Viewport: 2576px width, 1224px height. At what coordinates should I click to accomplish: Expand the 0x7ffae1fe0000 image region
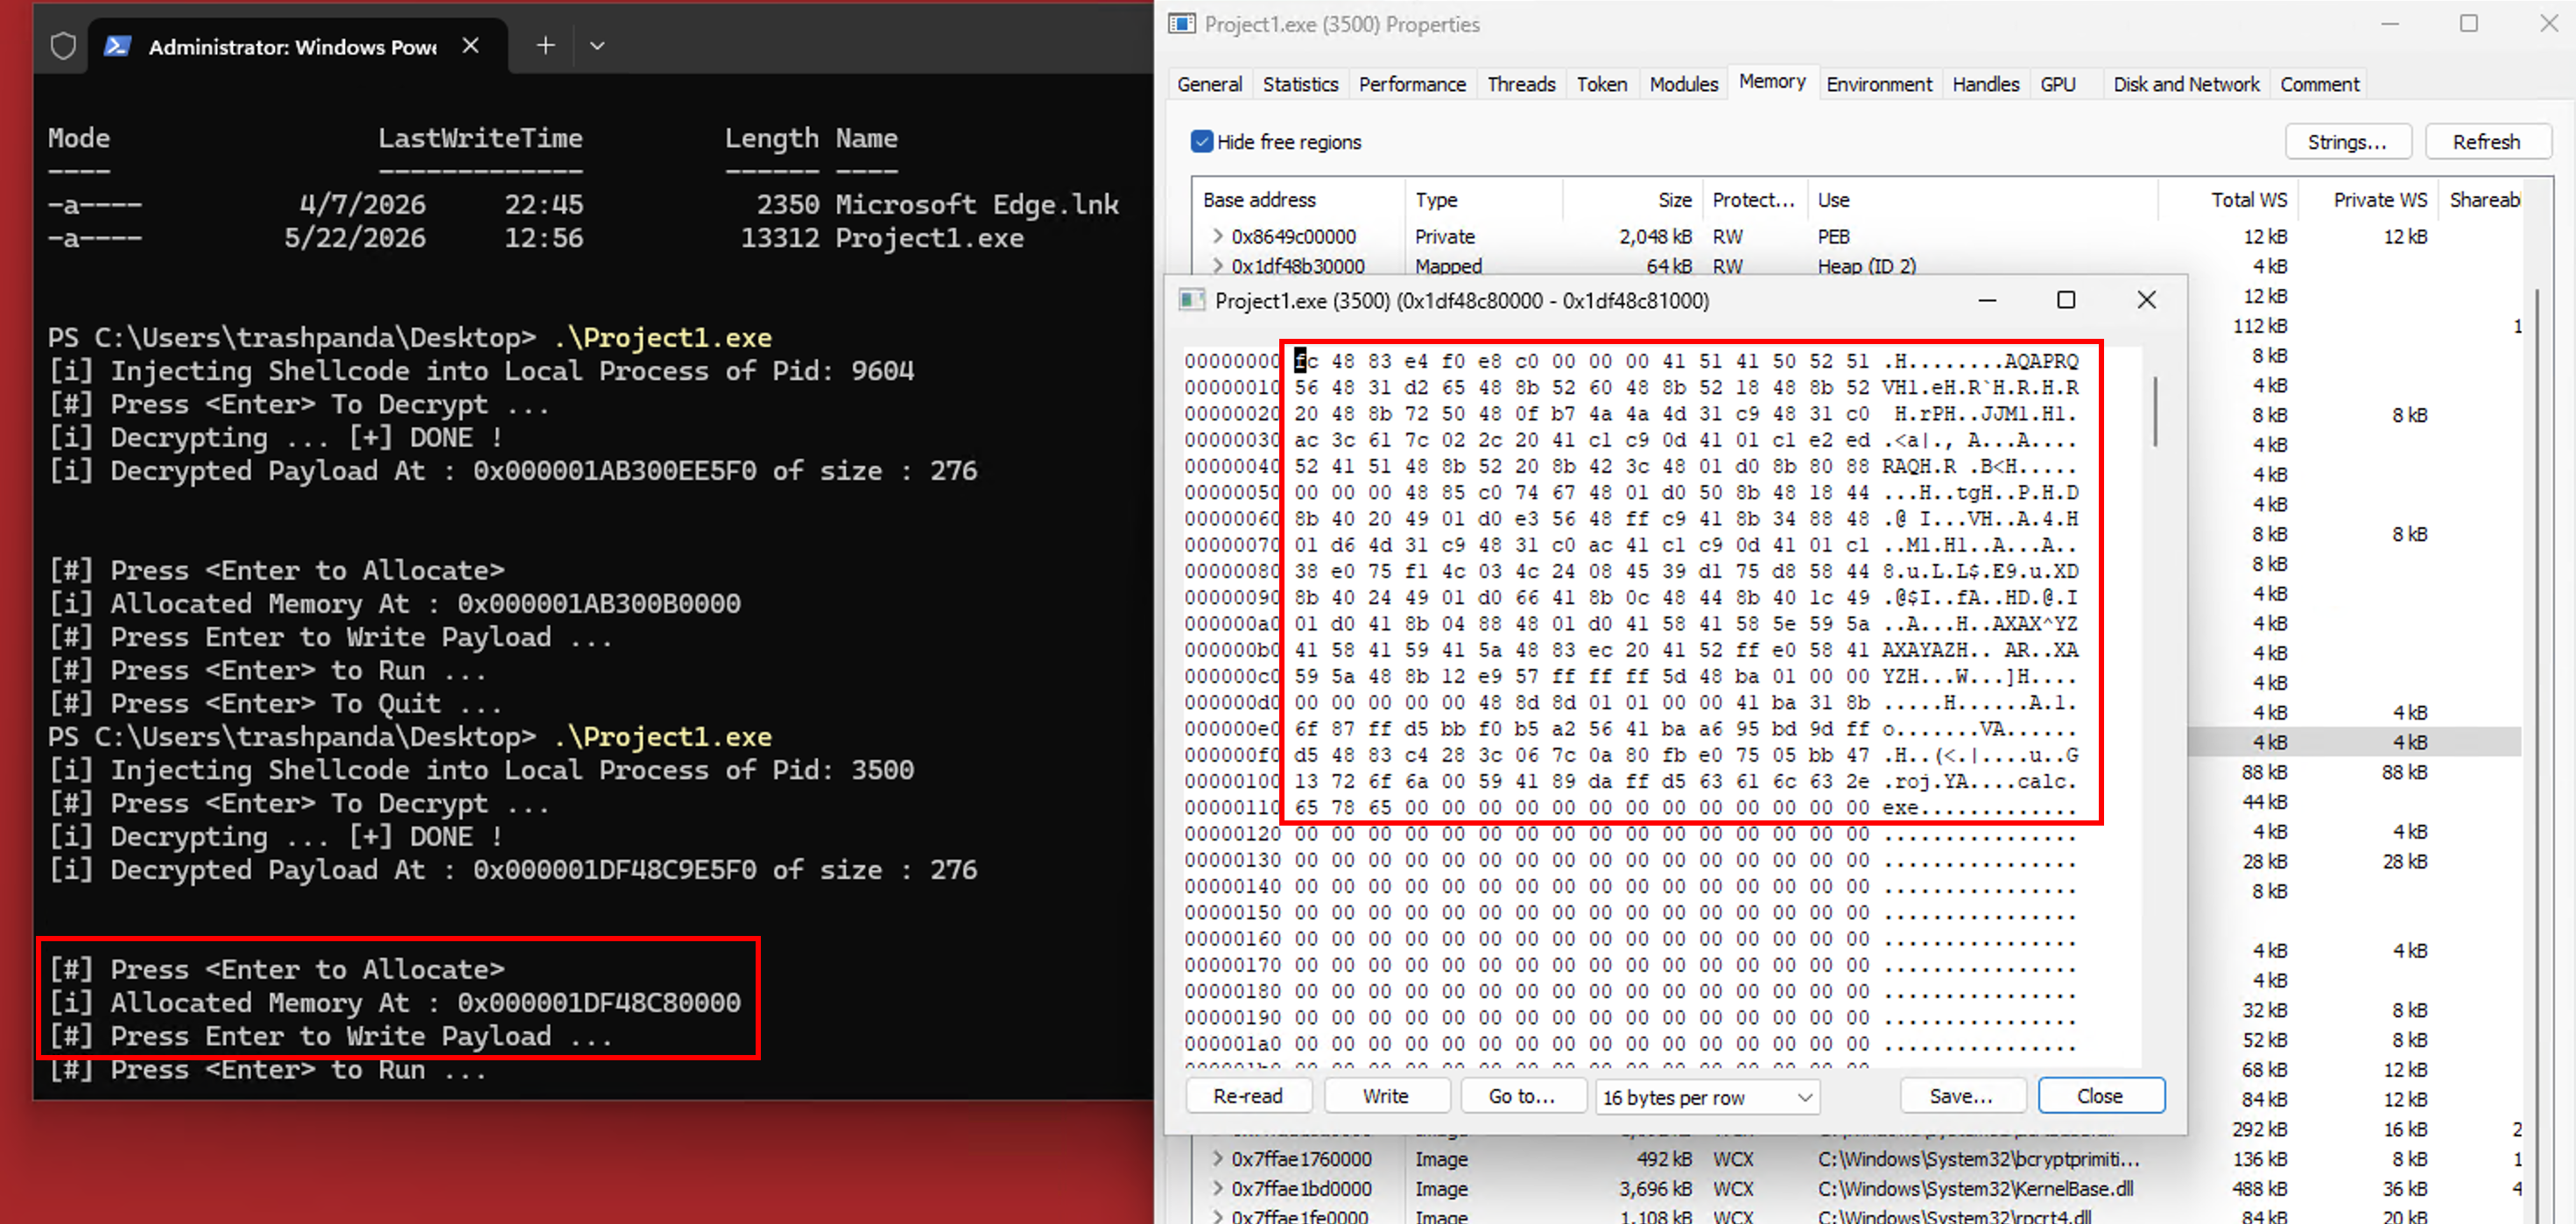coord(1217,1216)
